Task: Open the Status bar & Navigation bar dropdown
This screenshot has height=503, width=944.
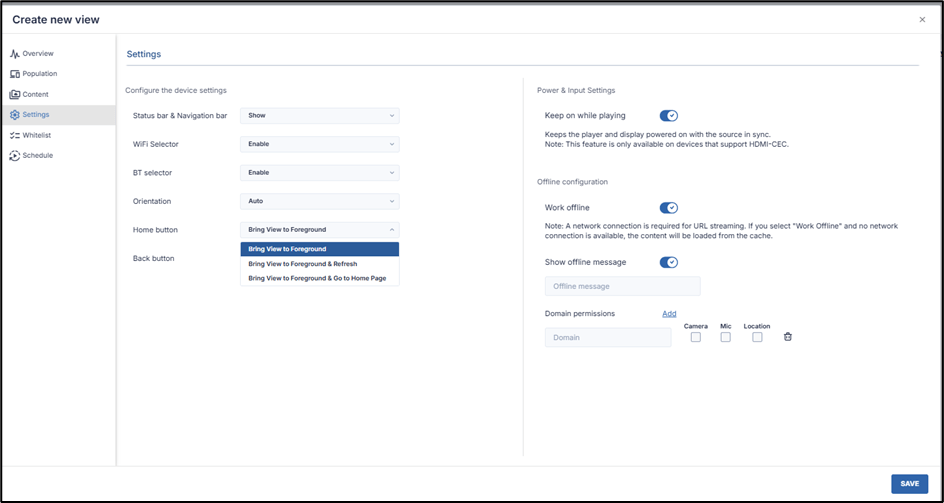Action: click(319, 116)
